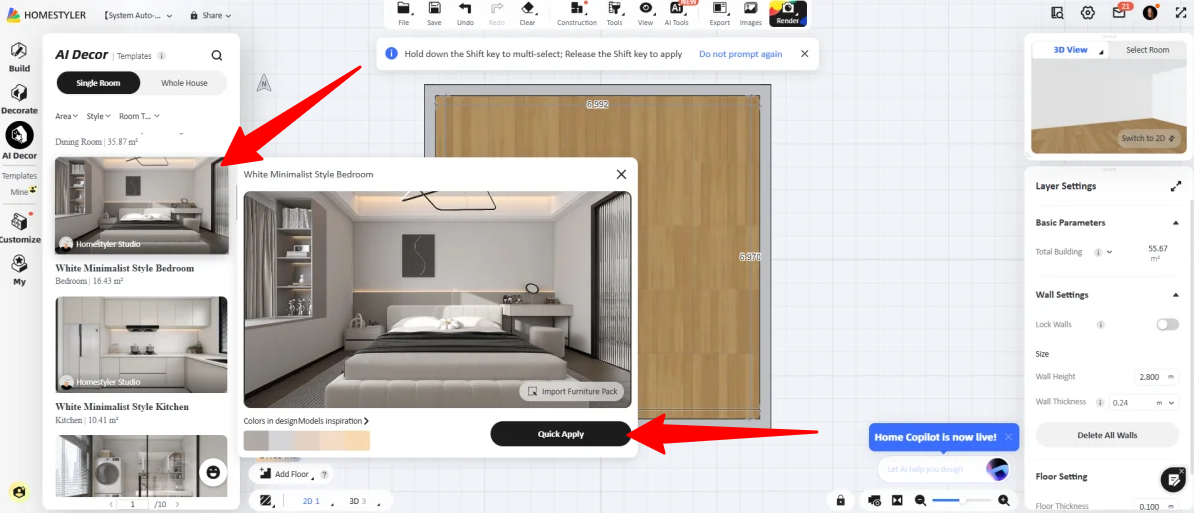The image size is (1194, 513).
Task: Open the Export toolbar icon
Action: click(x=720, y=8)
